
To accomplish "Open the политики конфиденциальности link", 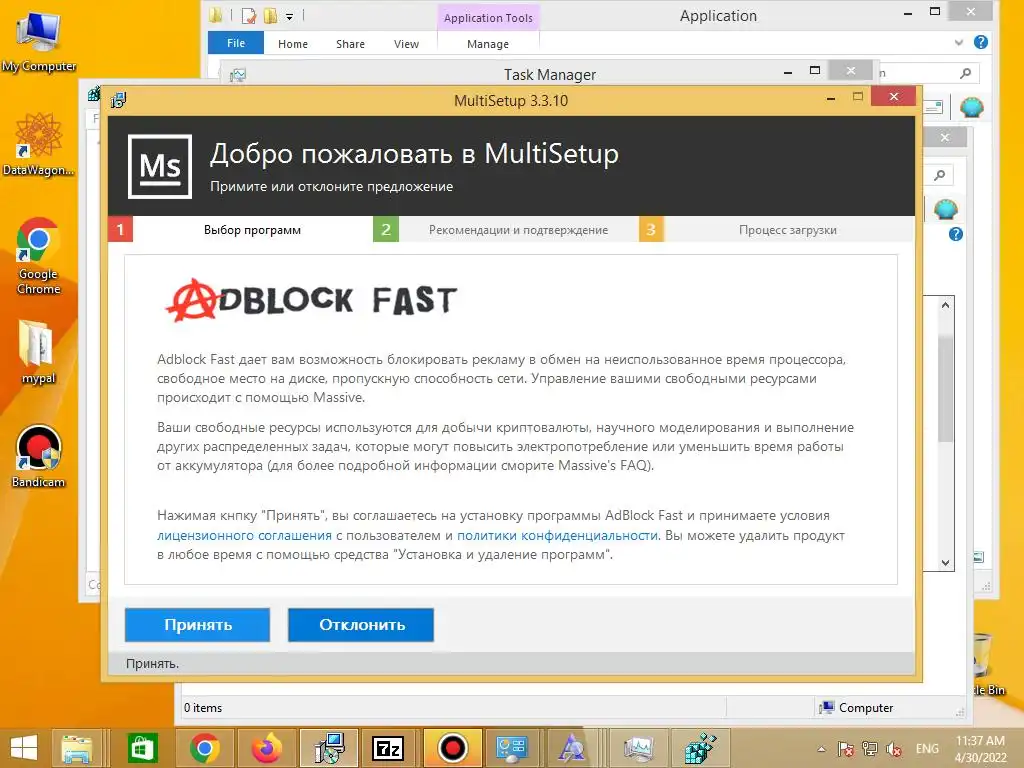I will click(557, 536).
